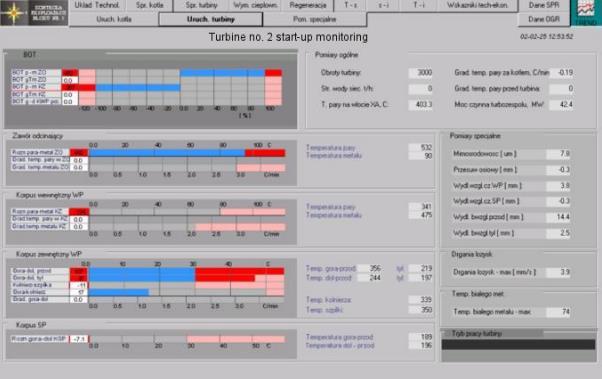Click the Zawor odcinajacy Temperatura pary value 532
Viewport: 602px width, 379px height.
pos(421,147)
